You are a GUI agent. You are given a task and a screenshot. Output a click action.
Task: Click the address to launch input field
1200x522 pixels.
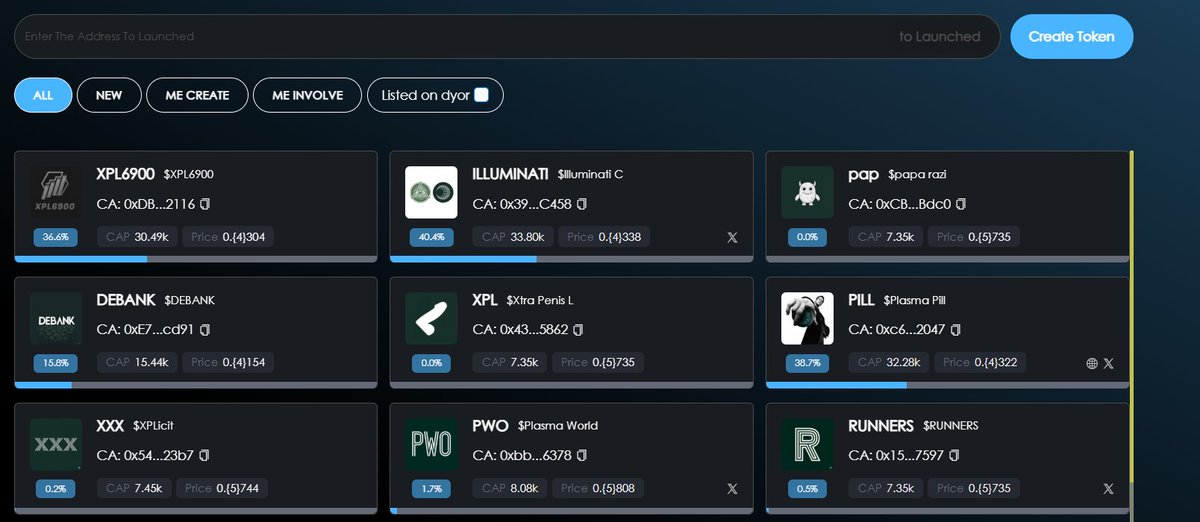[450, 37]
